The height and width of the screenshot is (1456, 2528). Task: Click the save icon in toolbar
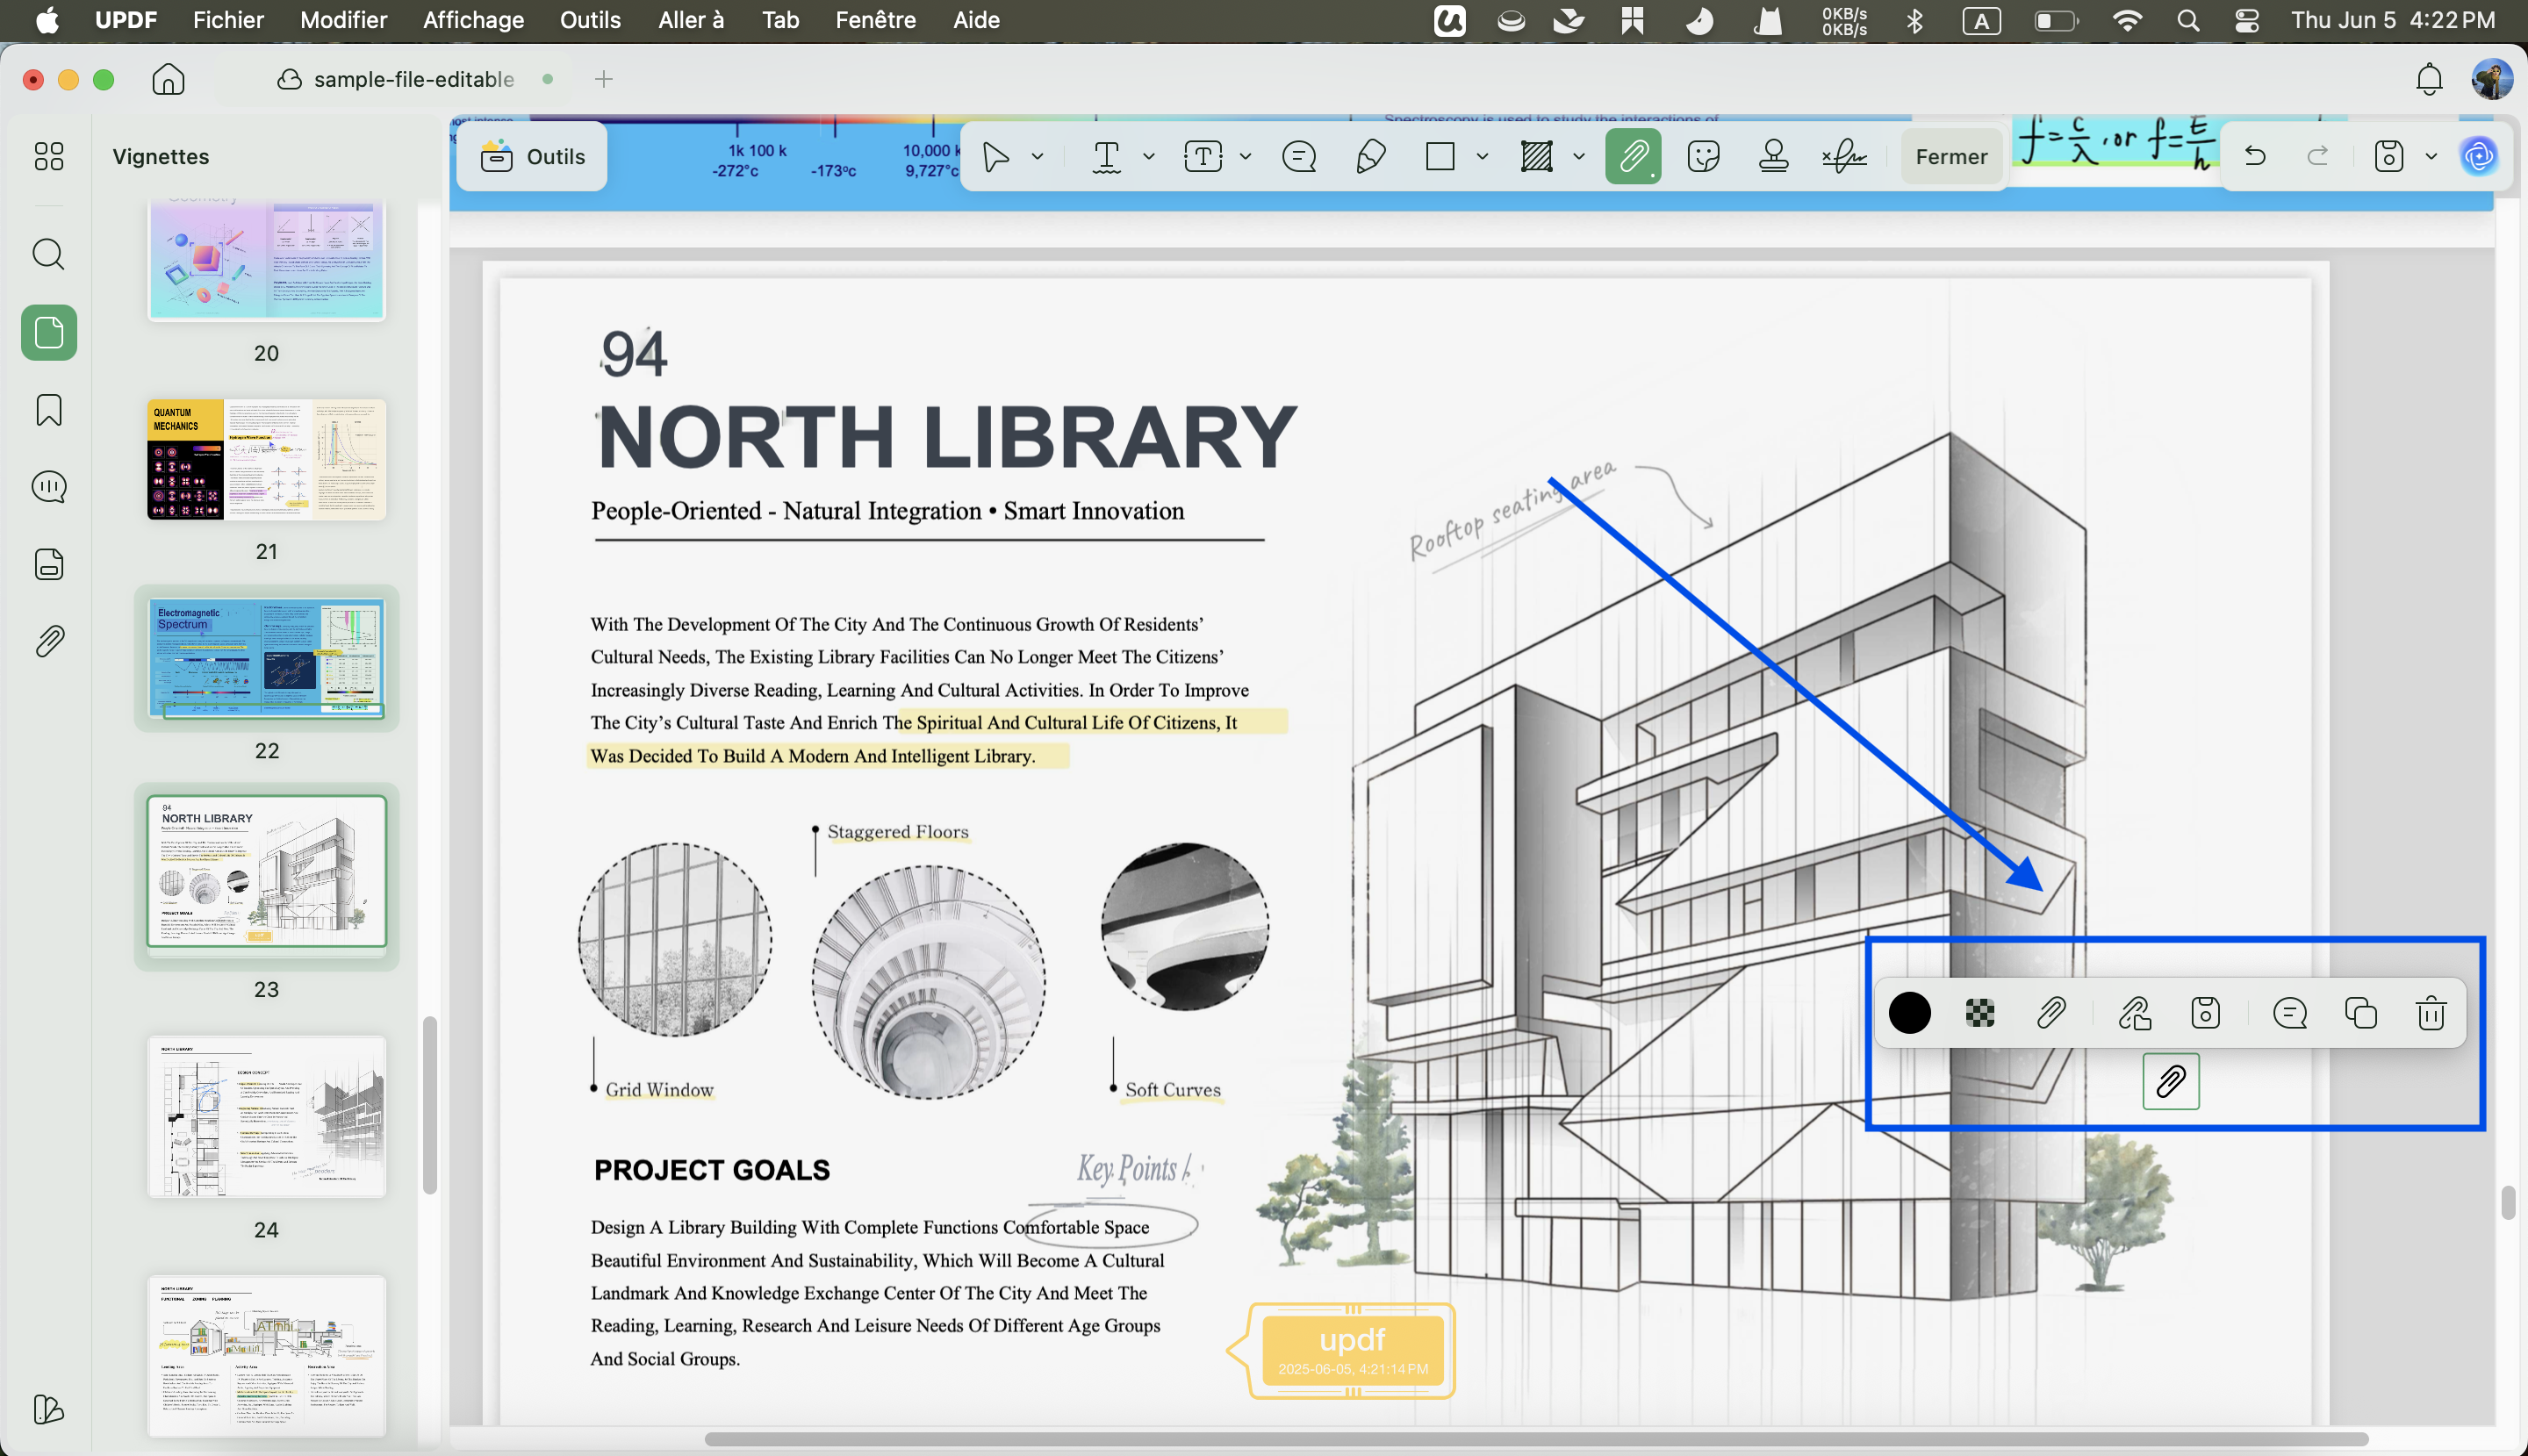pos(2389,157)
